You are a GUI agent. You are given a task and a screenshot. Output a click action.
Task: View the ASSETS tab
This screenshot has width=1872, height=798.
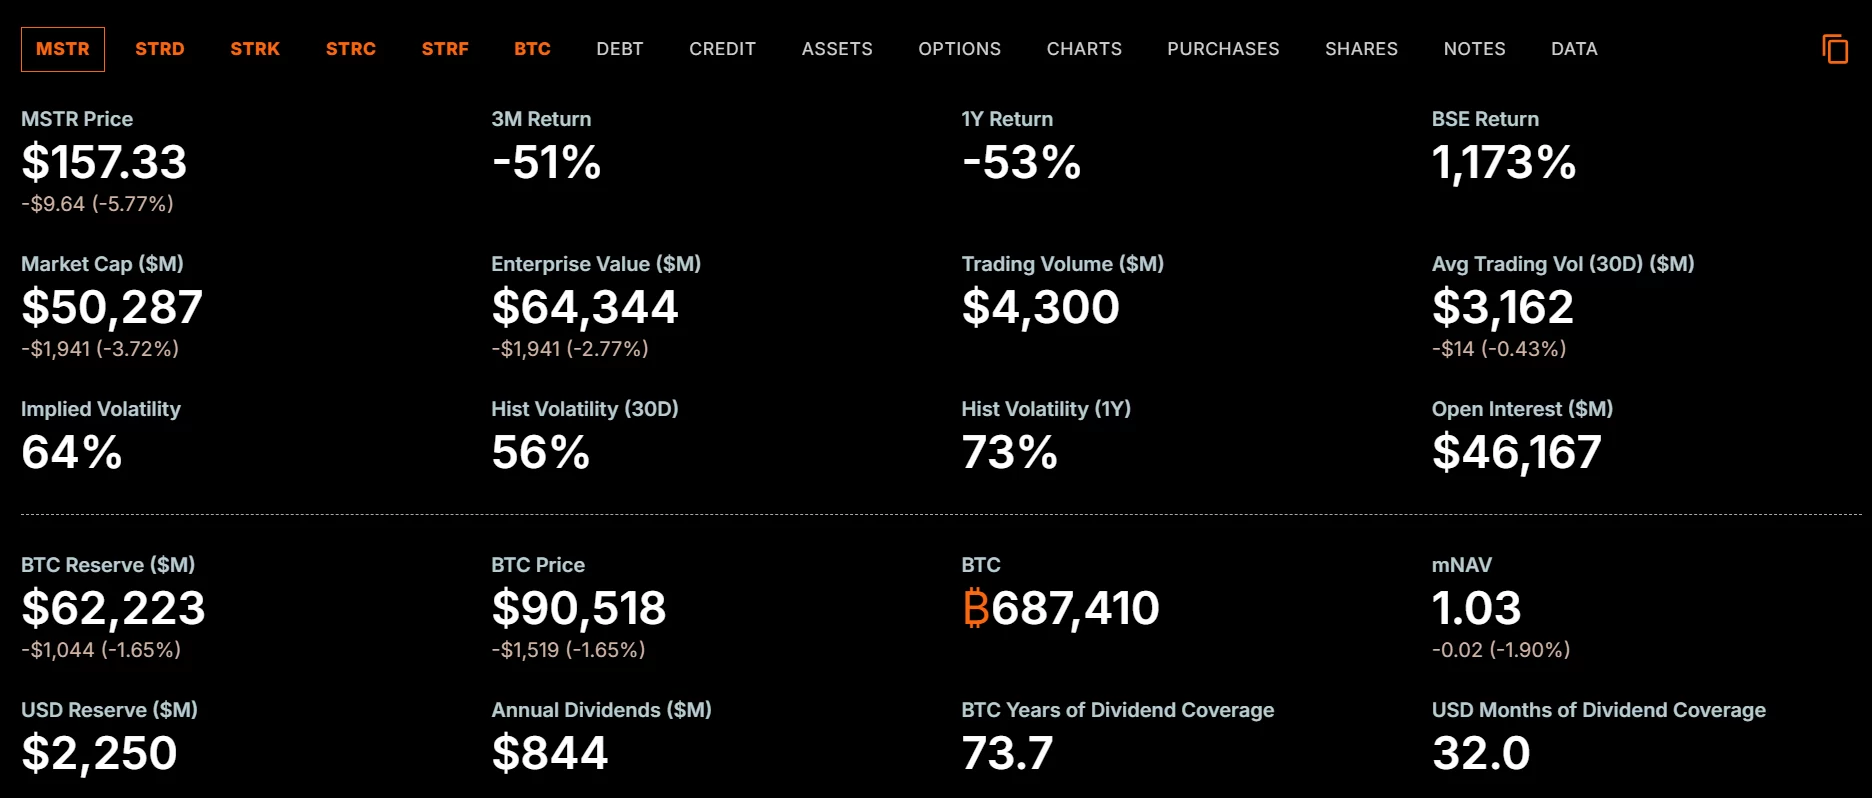pyautogui.click(x=837, y=49)
